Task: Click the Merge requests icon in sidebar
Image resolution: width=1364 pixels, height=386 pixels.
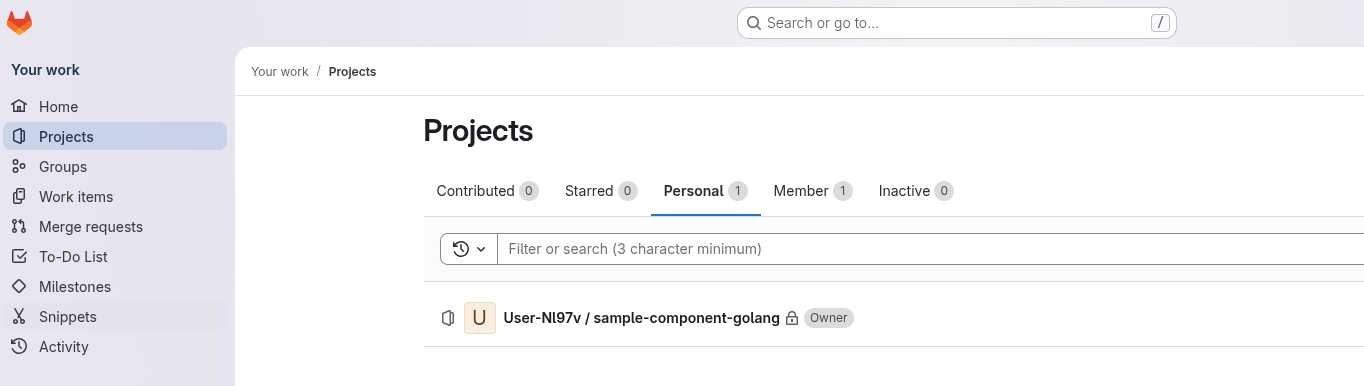Action: tap(19, 226)
